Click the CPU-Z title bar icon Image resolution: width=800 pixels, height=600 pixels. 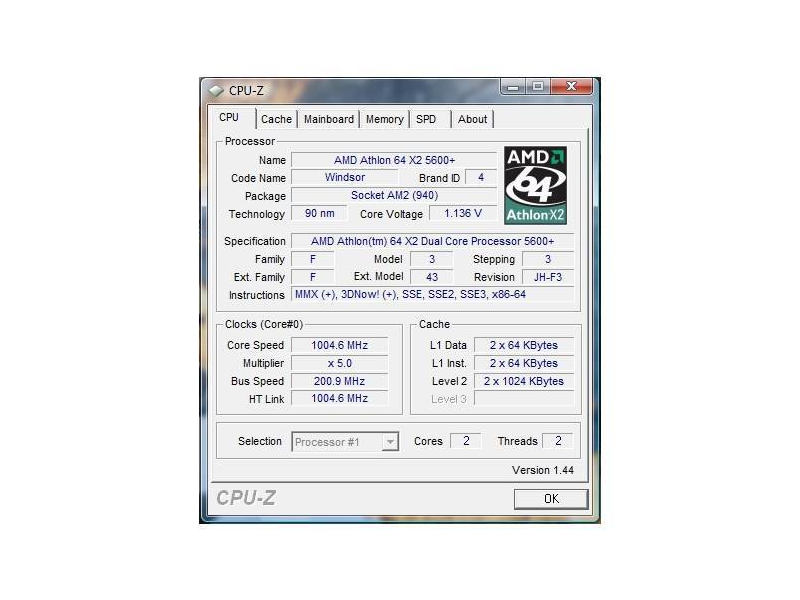click(216, 91)
